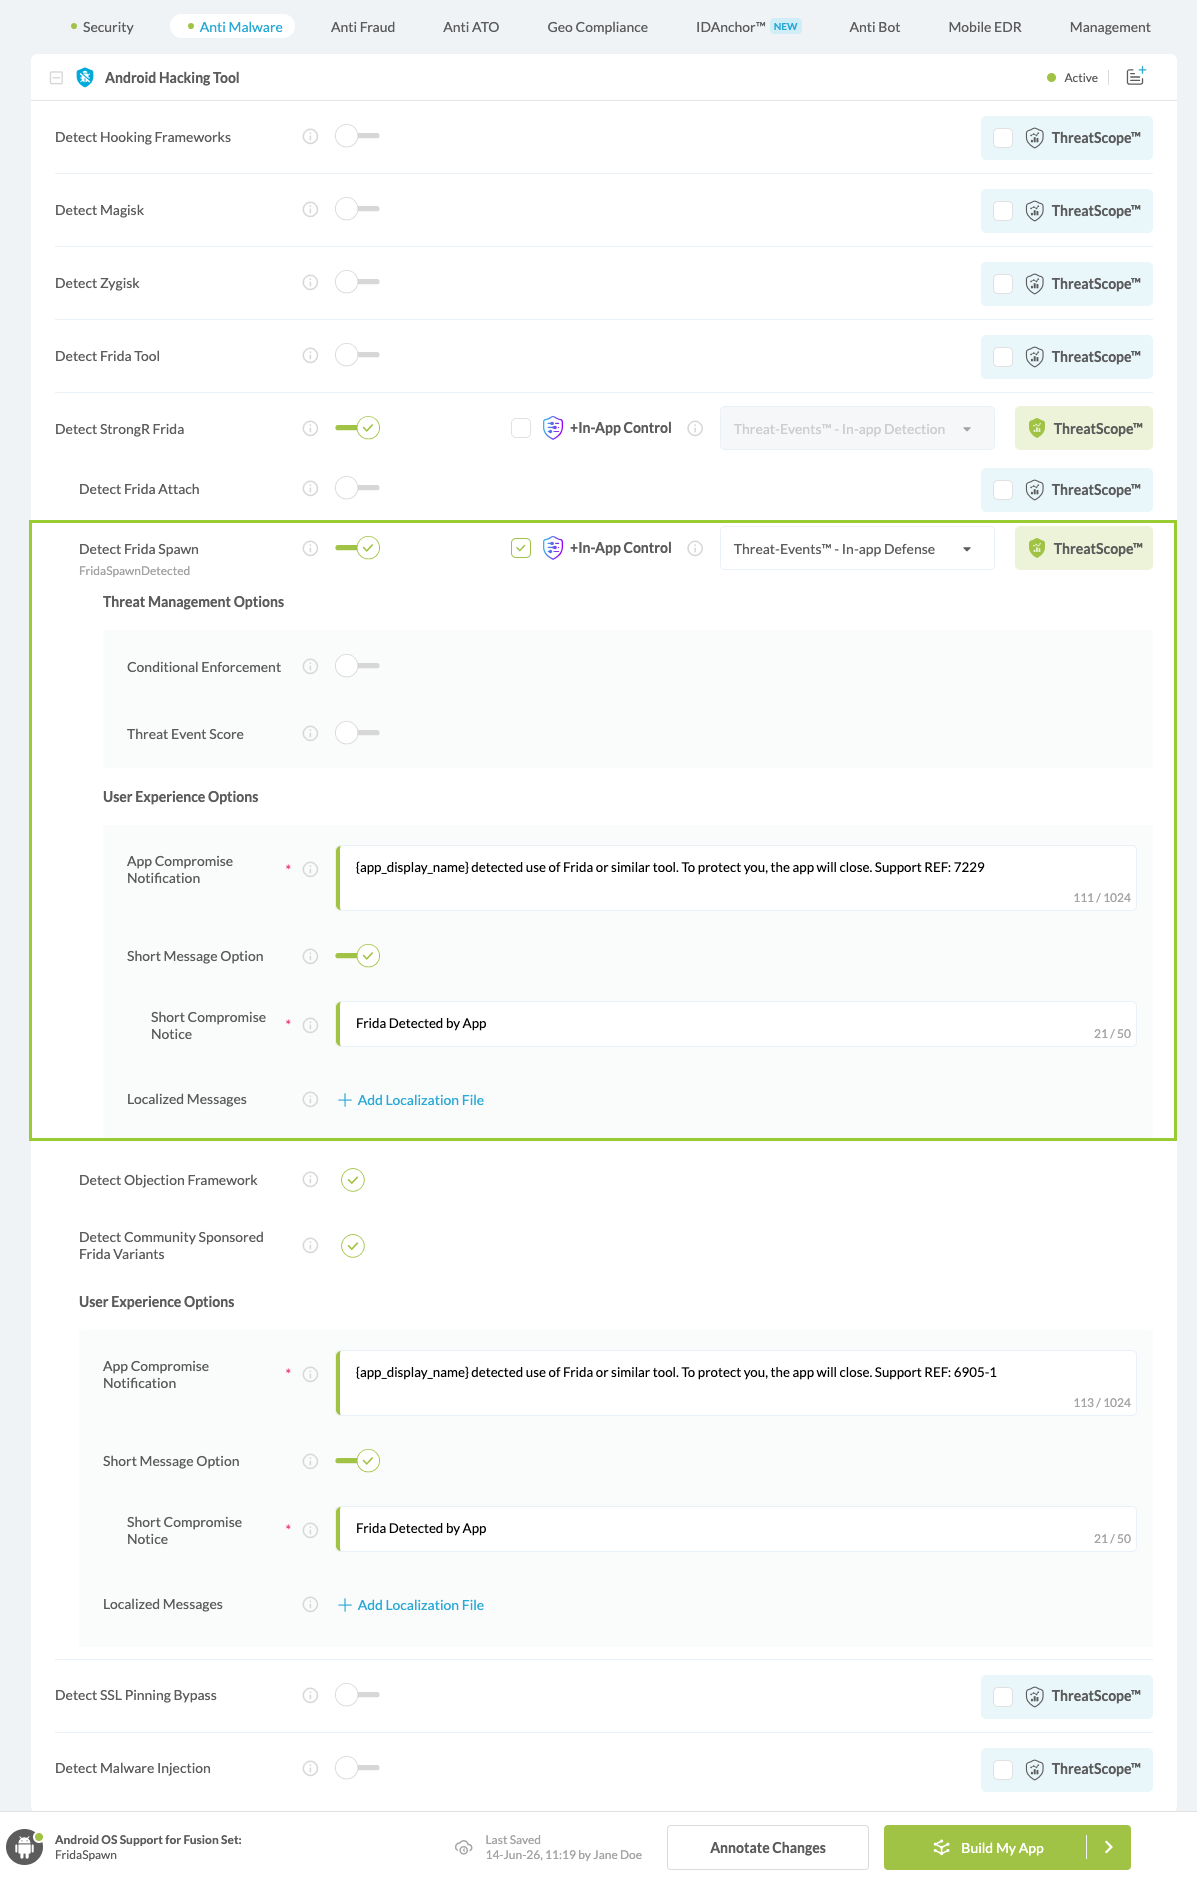Switch to the Anti Fraud tab

[363, 27]
